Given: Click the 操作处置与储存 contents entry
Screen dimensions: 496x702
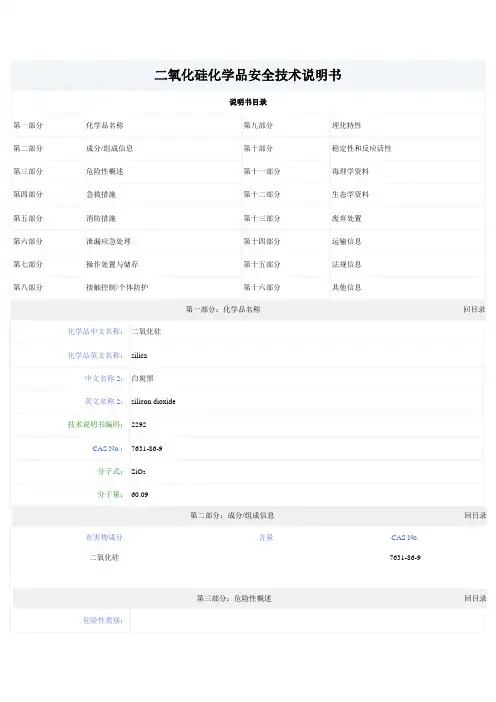Looking at the screenshot, I should click(x=112, y=264).
